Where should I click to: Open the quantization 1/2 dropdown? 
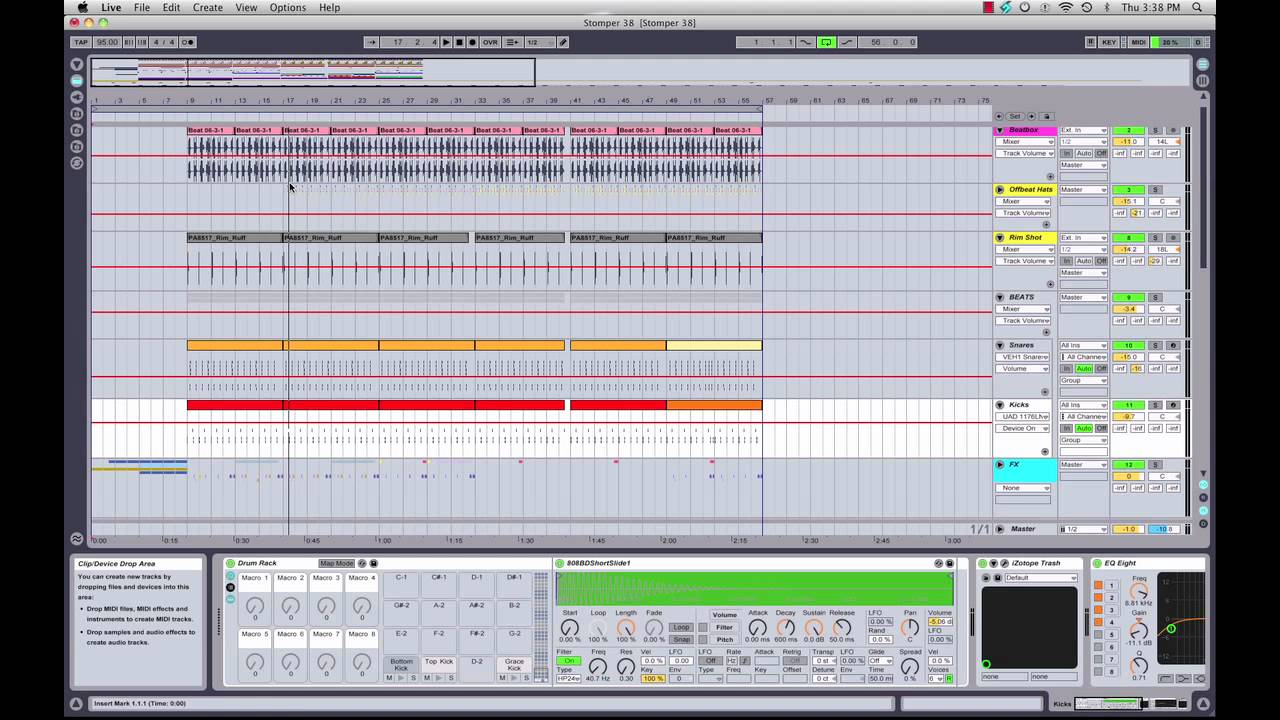click(538, 42)
